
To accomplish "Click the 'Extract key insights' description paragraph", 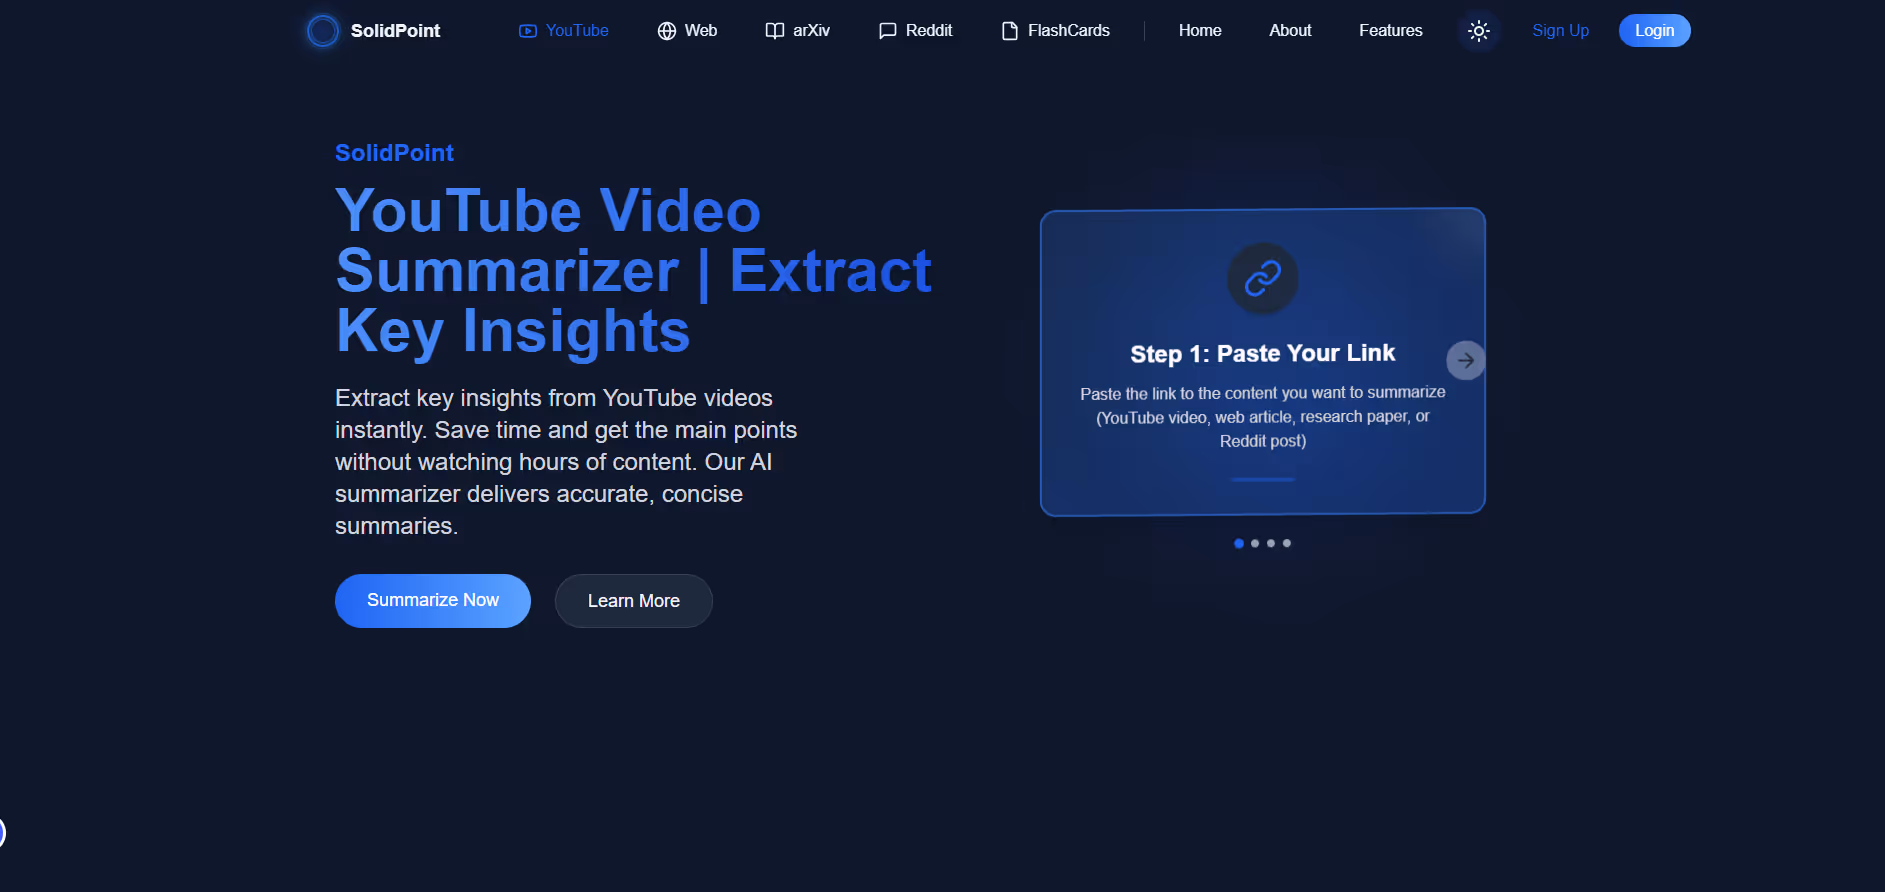I will [x=566, y=462].
